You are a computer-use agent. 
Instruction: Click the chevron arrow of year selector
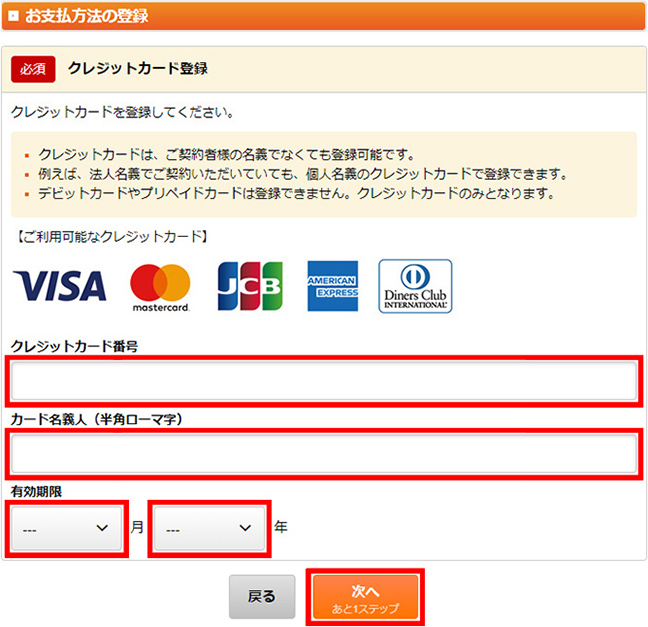click(x=245, y=528)
